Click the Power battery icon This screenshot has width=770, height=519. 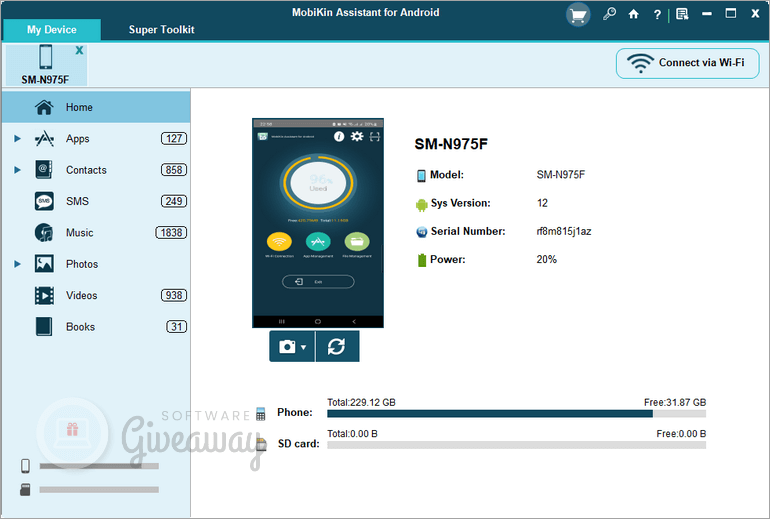[x=421, y=260]
